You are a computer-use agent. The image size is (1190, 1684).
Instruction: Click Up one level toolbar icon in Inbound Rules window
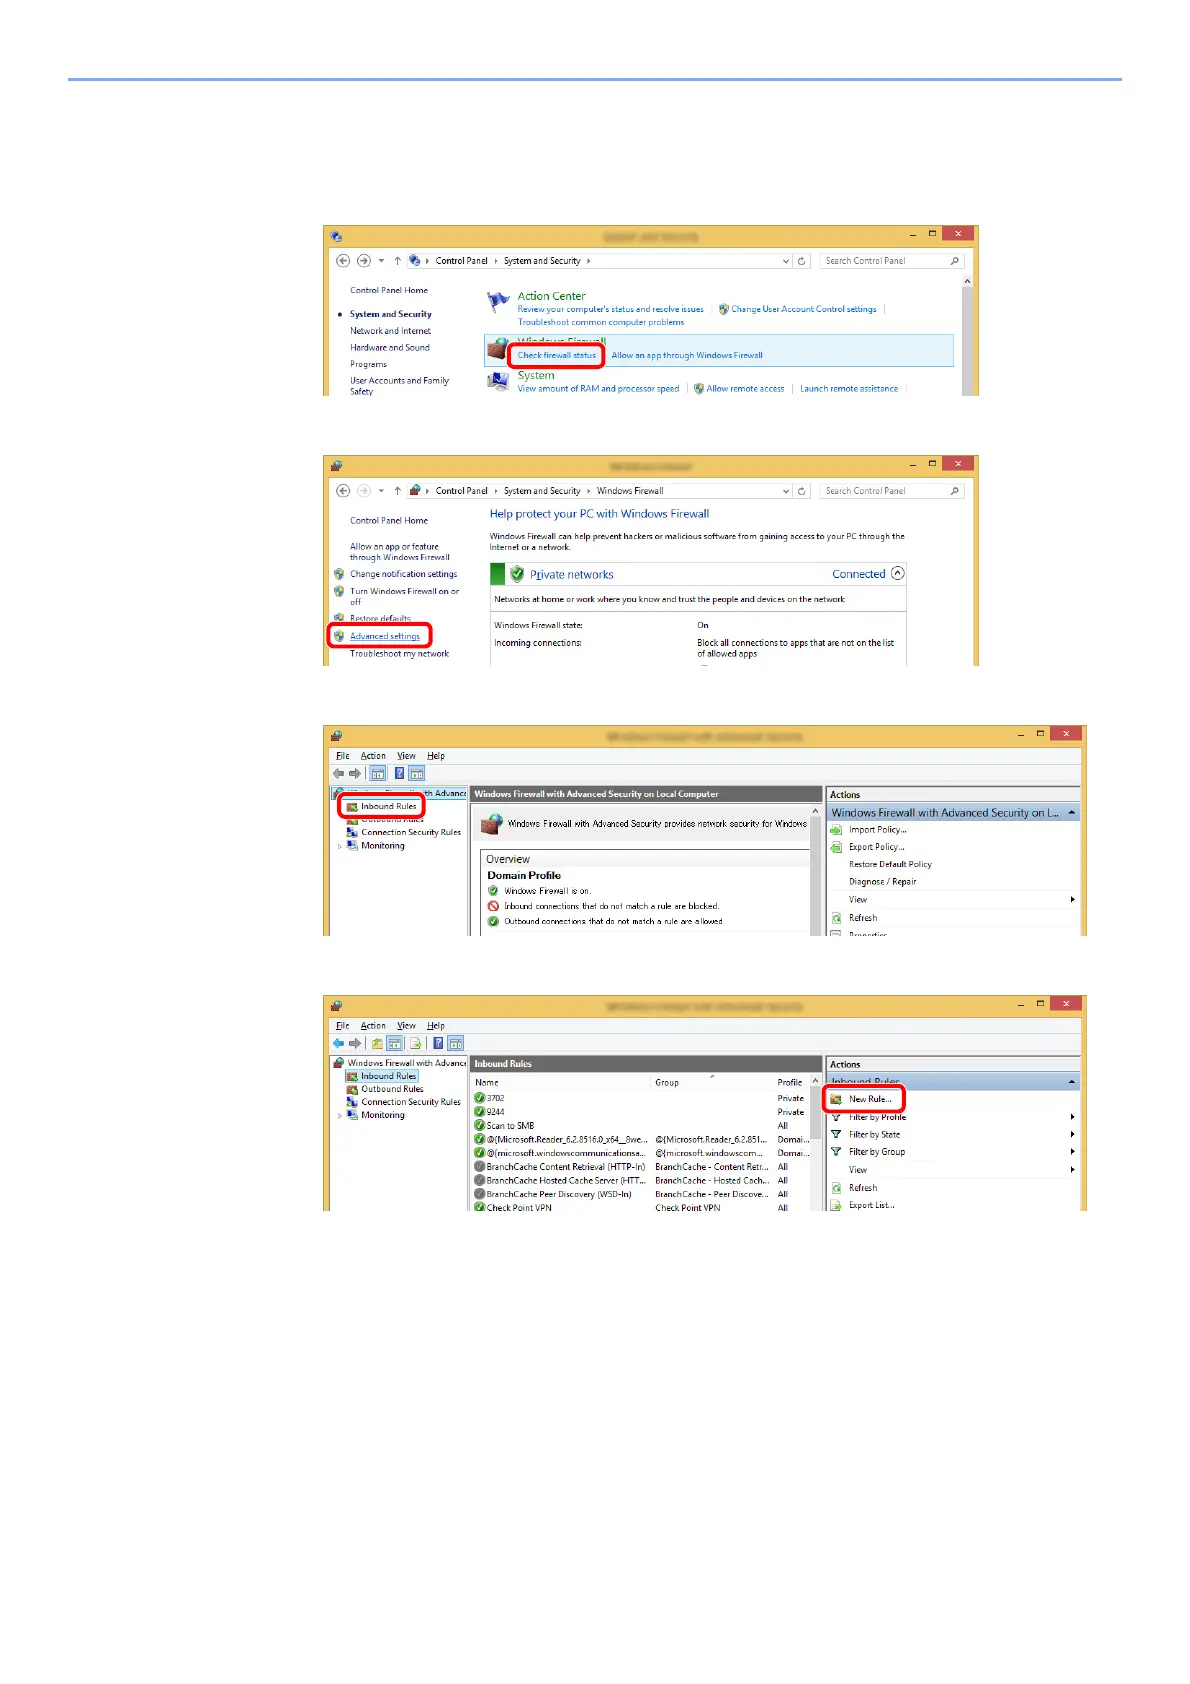coord(378,1043)
